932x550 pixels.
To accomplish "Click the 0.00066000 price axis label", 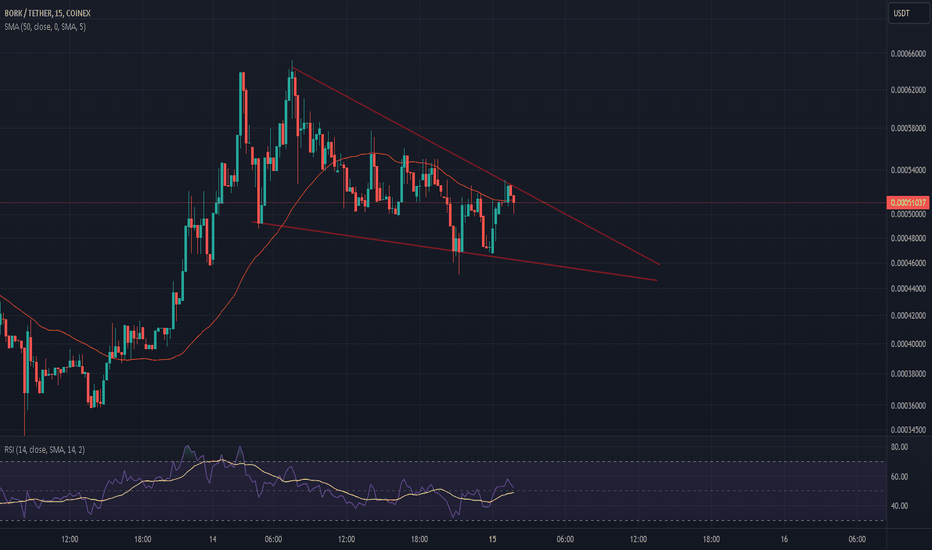I will click(x=908, y=54).
